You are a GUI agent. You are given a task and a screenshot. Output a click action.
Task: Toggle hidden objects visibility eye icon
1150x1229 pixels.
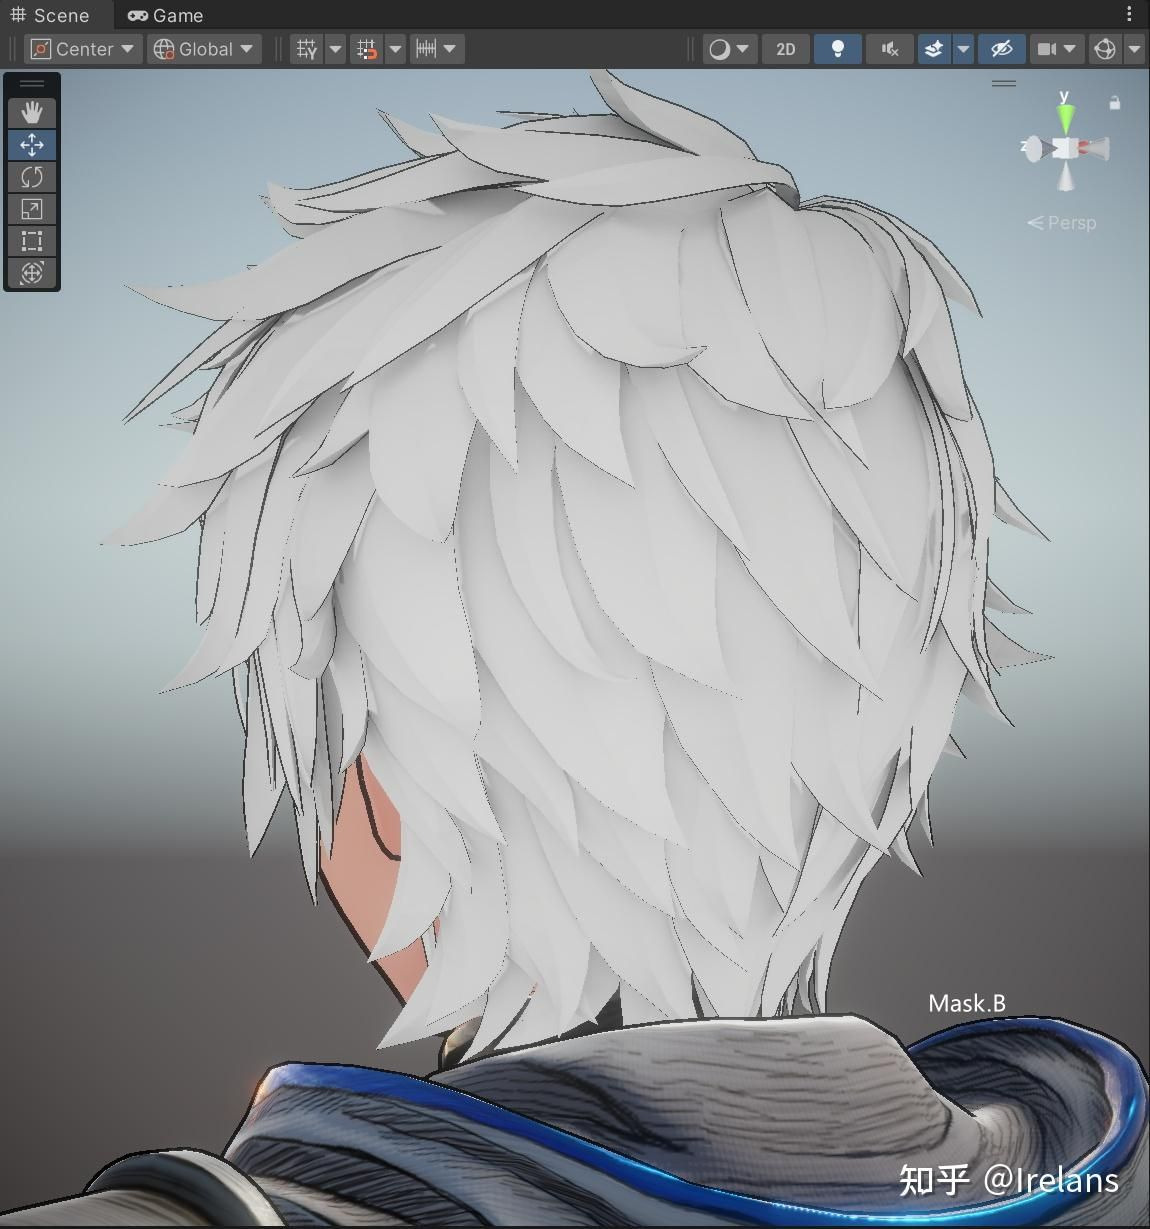pos(1001,49)
